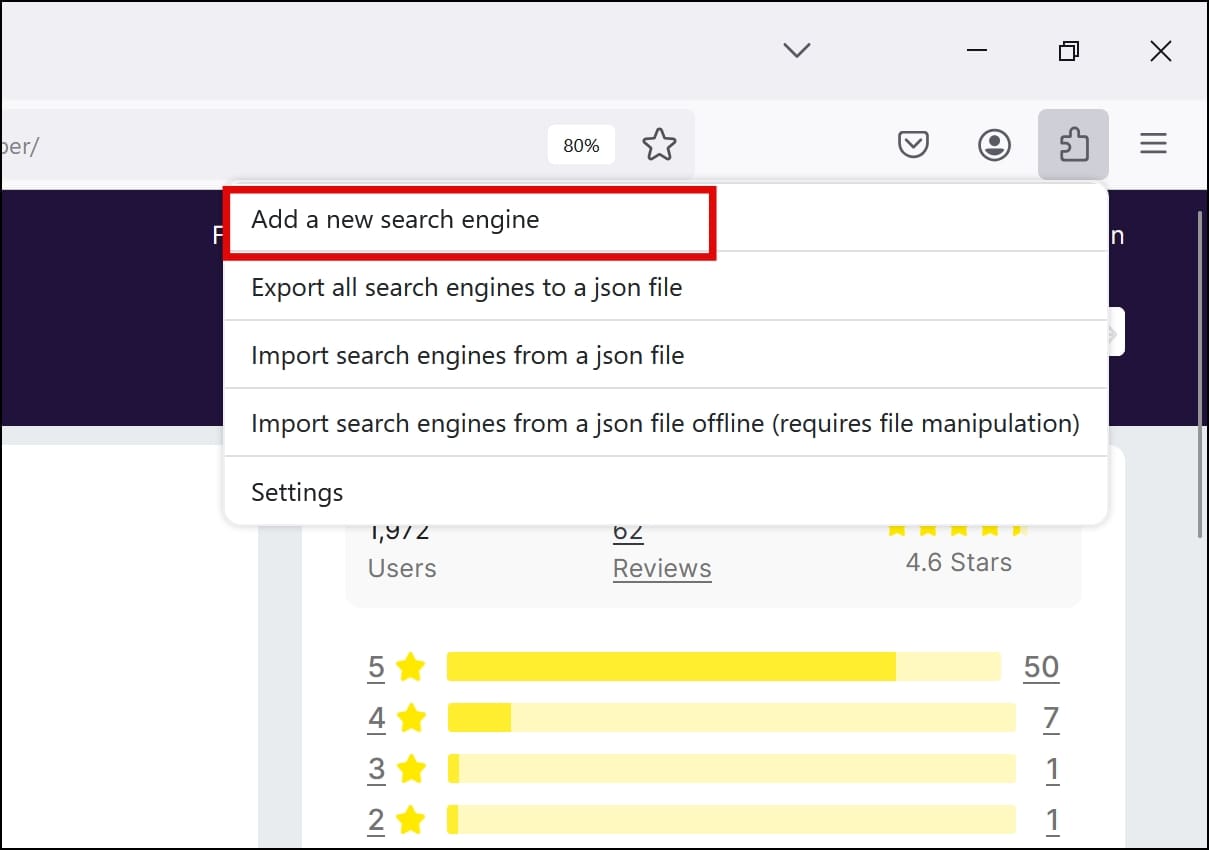This screenshot has height=850, width=1209.
Task: Click the address bar URL field
Action: point(270,146)
